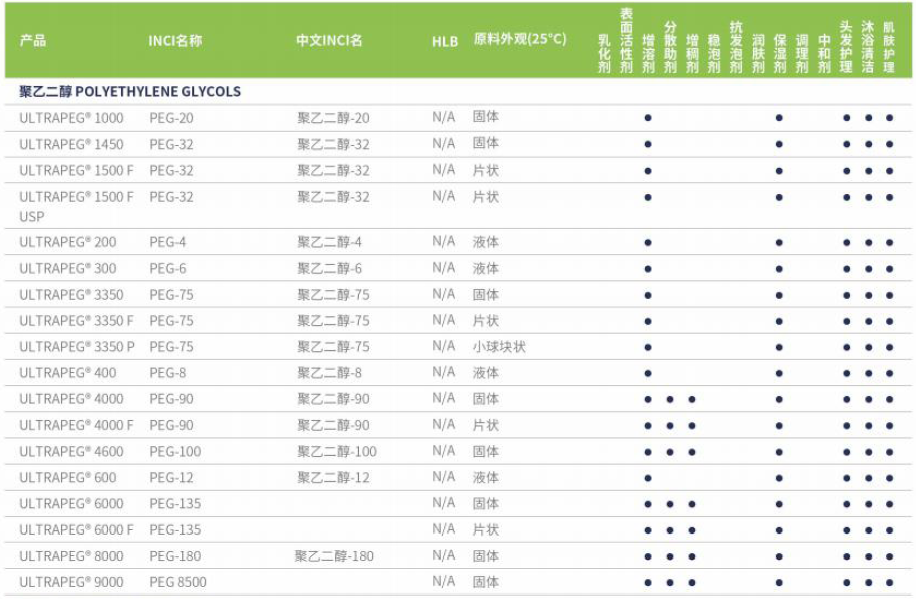Select product name ULTRAPEG 6000 F
Viewport: 916px width, 599px height.
point(76,529)
